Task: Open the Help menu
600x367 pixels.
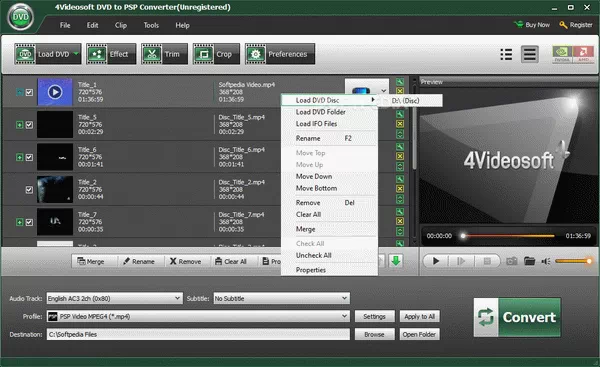Action: click(183, 25)
